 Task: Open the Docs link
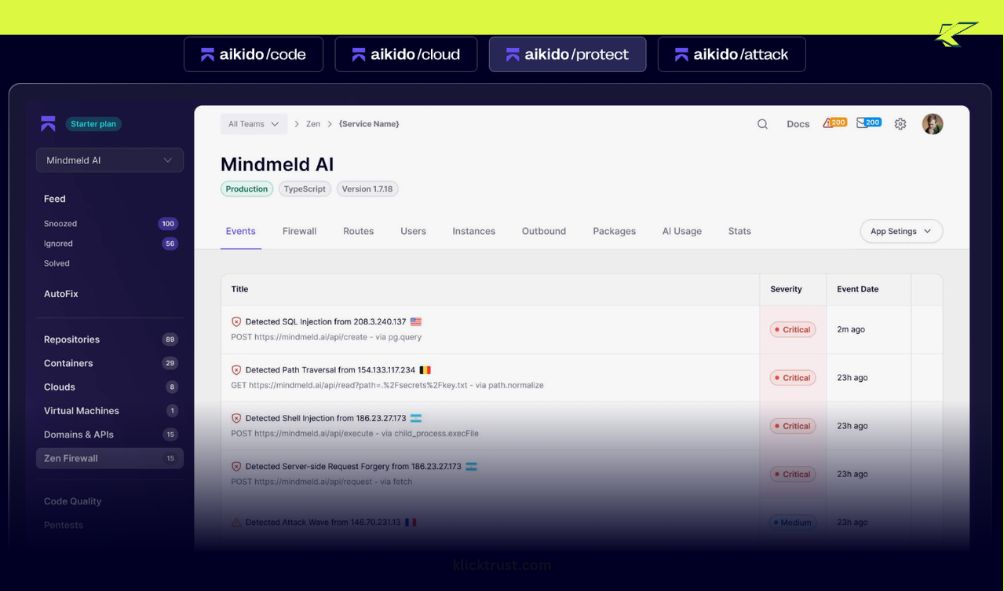pyautogui.click(x=797, y=124)
